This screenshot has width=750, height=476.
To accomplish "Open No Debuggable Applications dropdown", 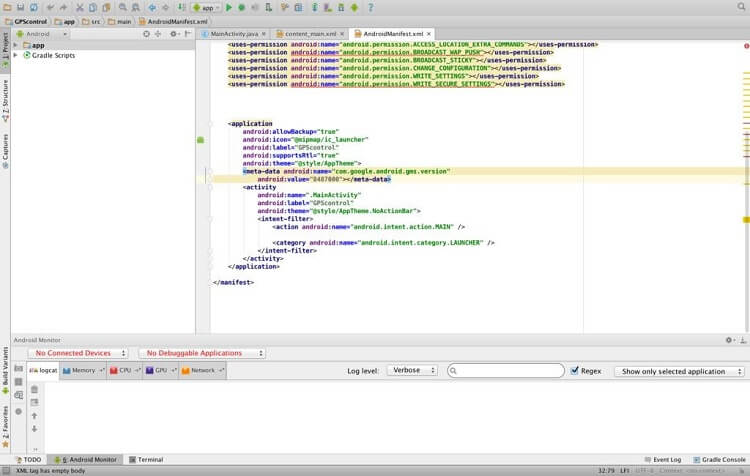I will [202, 353].
